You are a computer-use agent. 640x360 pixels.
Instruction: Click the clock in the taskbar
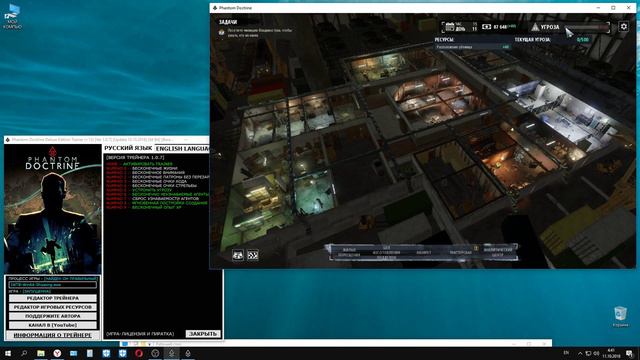[x=611, y=353]
